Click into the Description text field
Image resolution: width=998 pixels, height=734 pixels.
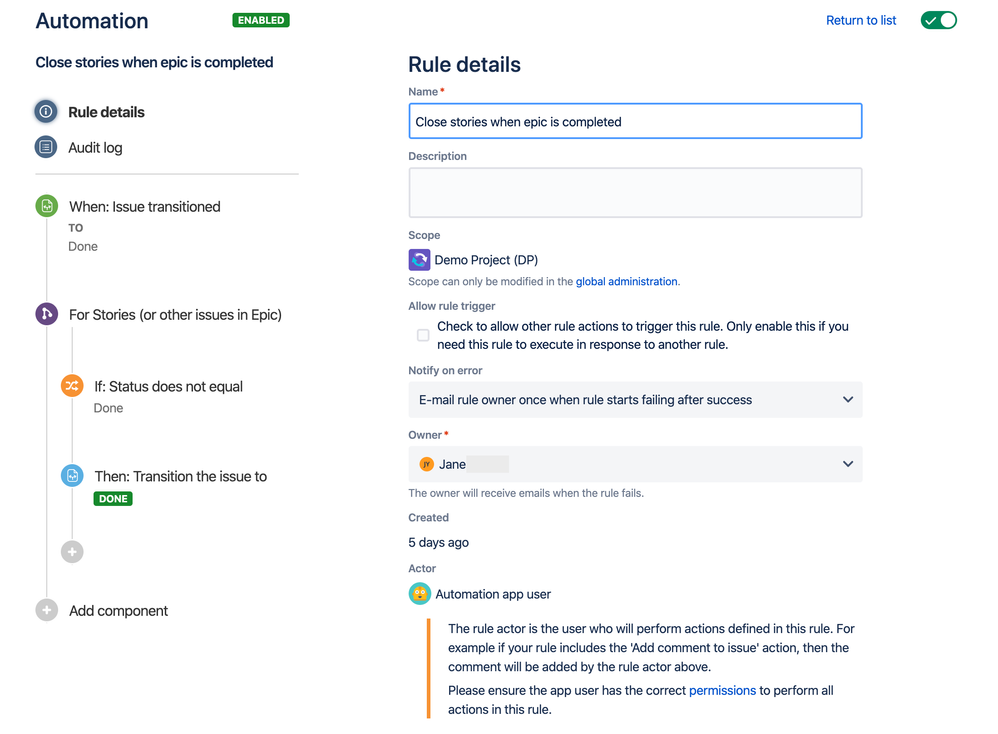[x=635, y=193]
